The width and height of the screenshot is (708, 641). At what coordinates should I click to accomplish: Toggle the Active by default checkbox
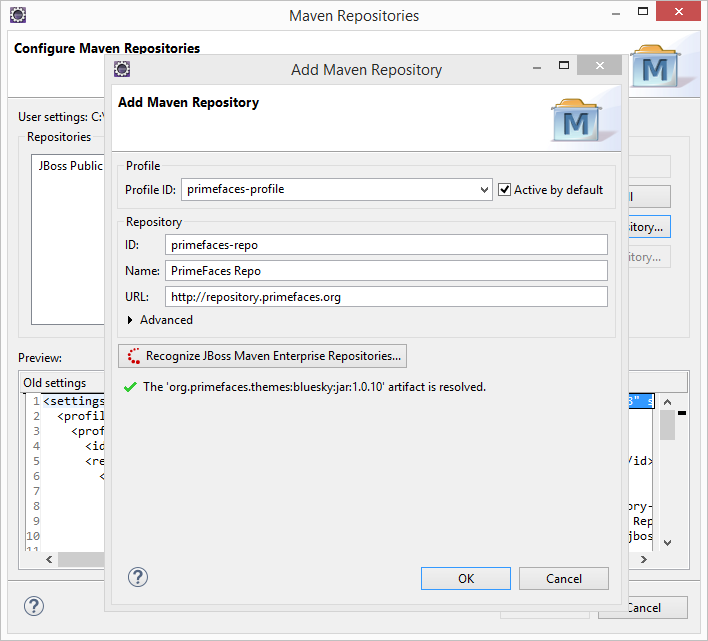(504, 190)
